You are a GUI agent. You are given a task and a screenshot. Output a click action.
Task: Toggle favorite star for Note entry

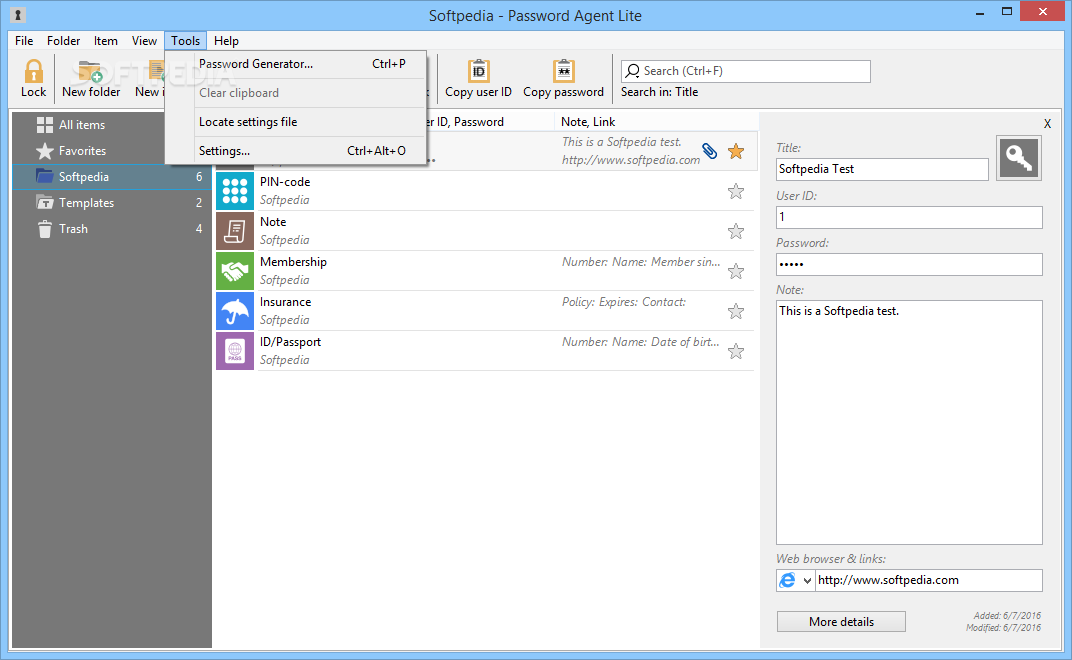click(x=736, y=231)
